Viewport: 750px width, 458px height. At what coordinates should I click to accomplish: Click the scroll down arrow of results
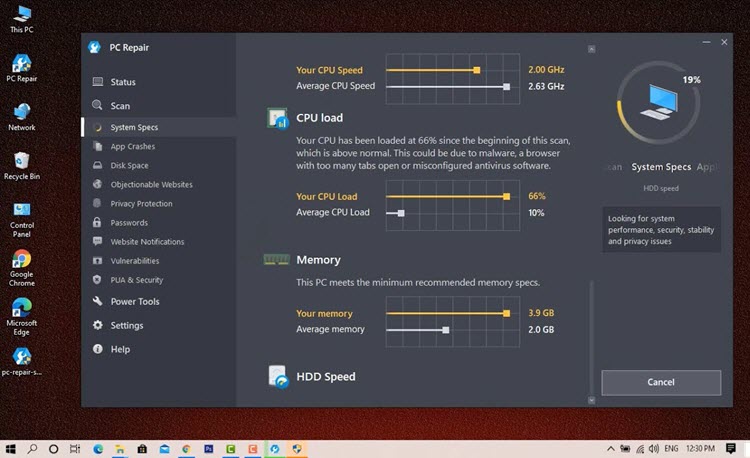click(x=592, y=400)
